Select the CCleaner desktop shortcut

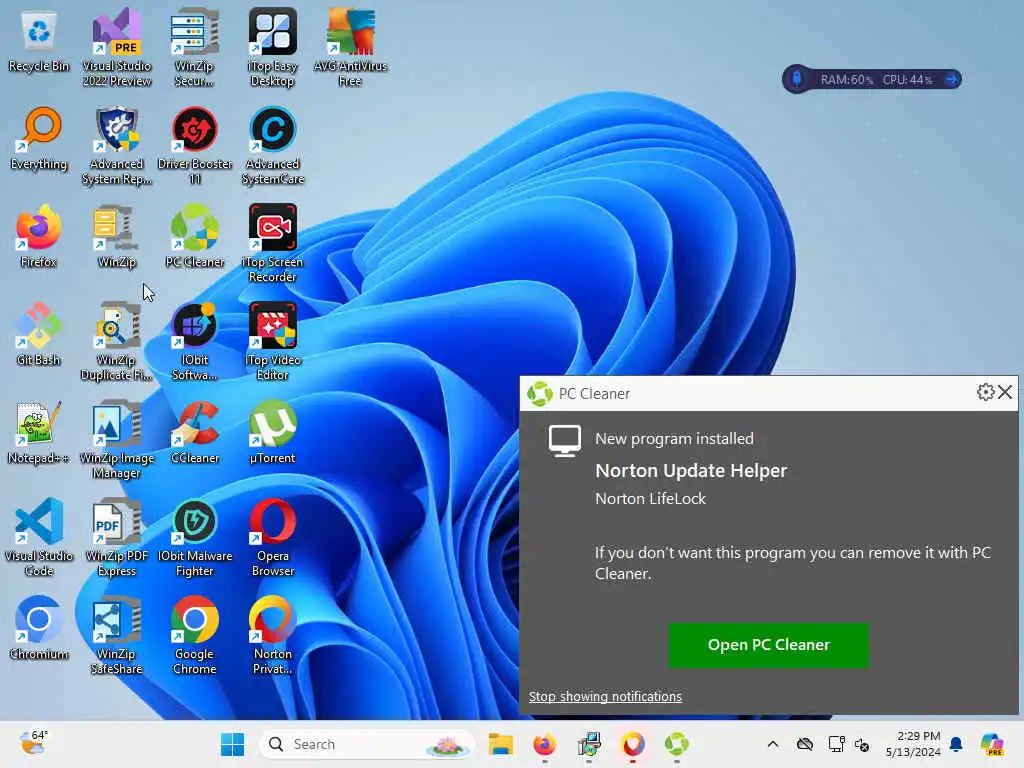[195, 432]
